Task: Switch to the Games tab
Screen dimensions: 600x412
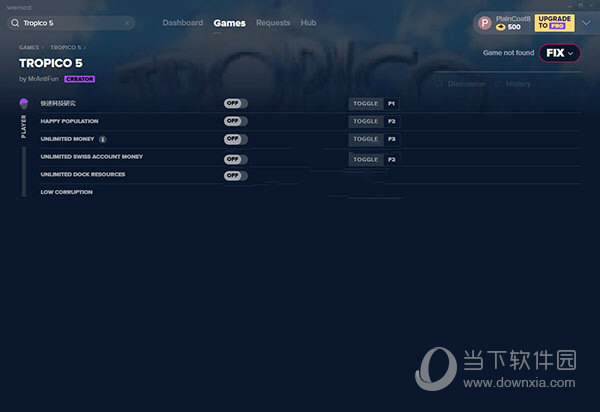Action: click(x=230, y=23)
